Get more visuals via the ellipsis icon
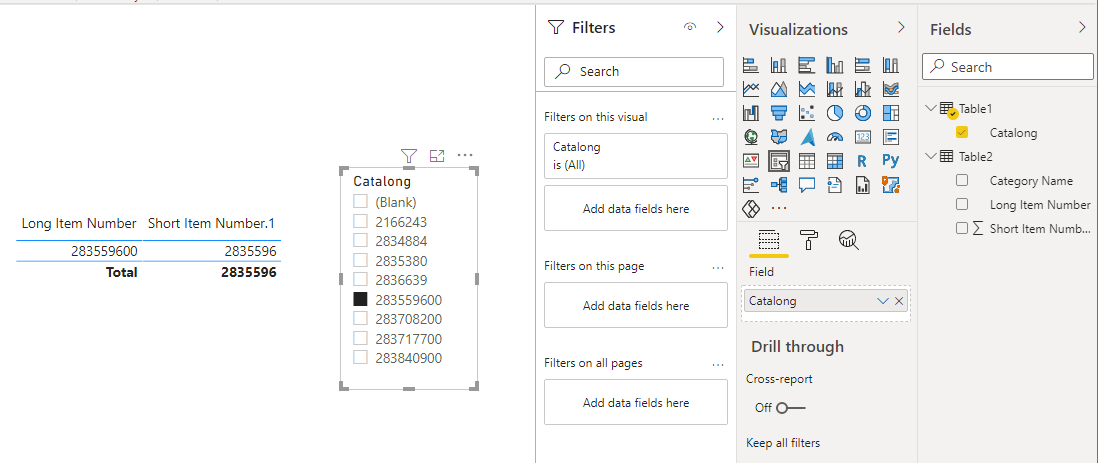The image size is (1098, 463). click(779, 208)
